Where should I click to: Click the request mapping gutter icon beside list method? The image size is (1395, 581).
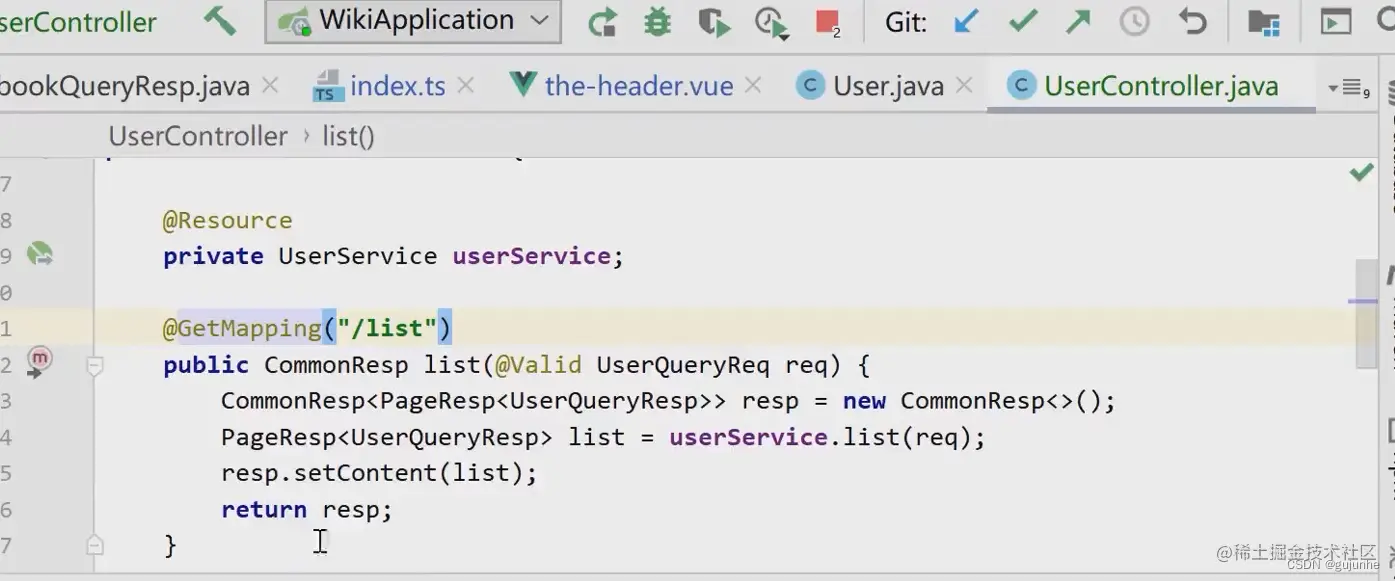pyautogui.click(x=39, y=360)
